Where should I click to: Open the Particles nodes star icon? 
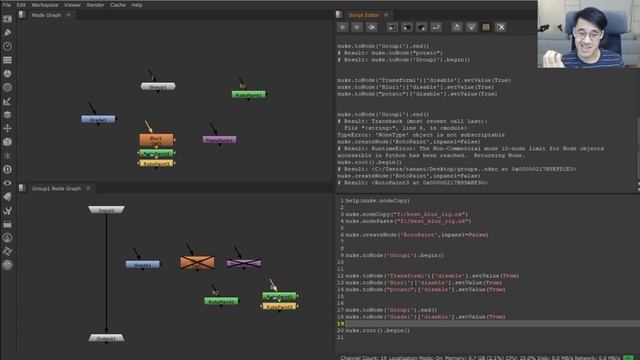7,156
